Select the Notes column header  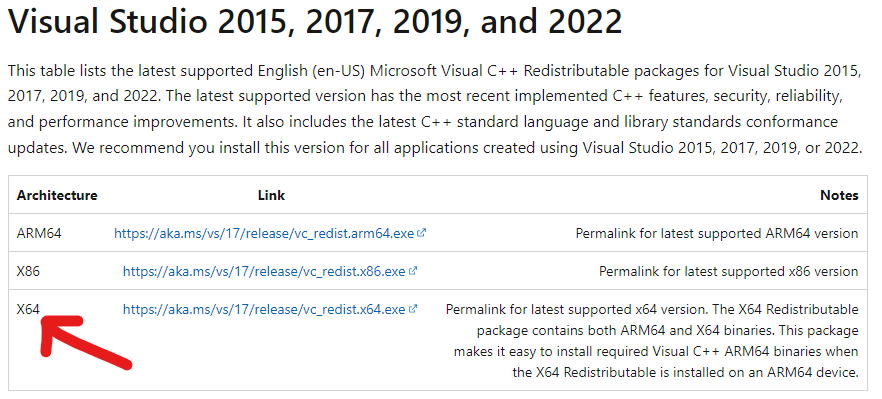click(x=839, y=195)
